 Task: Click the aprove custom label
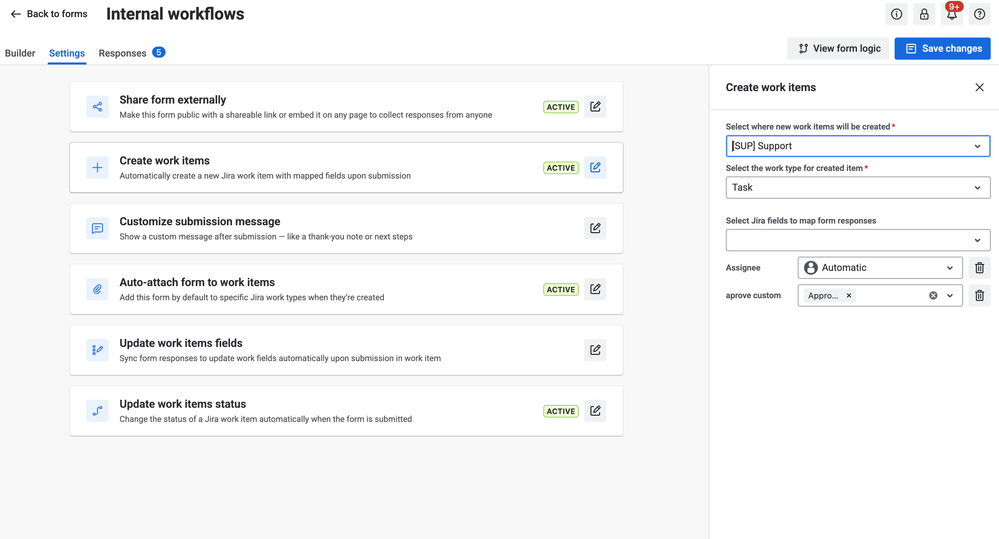coord(753,296)
